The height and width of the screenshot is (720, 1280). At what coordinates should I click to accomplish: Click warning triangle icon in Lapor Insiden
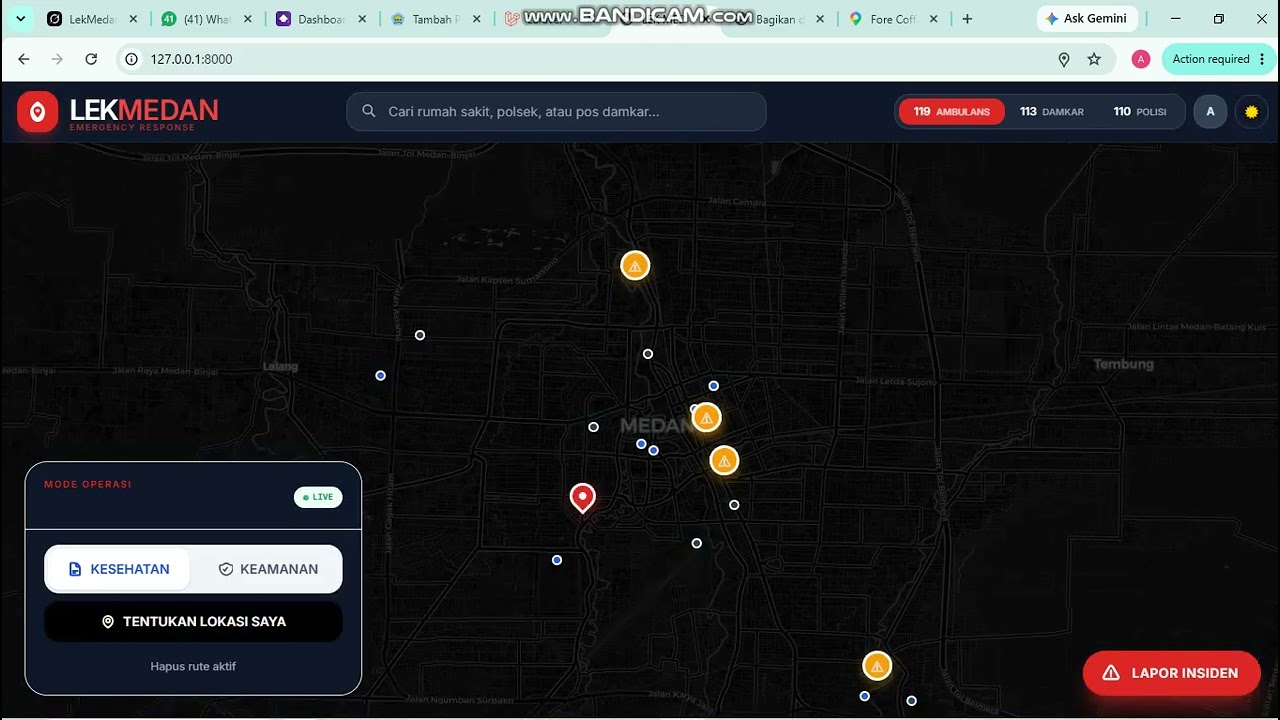1111,673
